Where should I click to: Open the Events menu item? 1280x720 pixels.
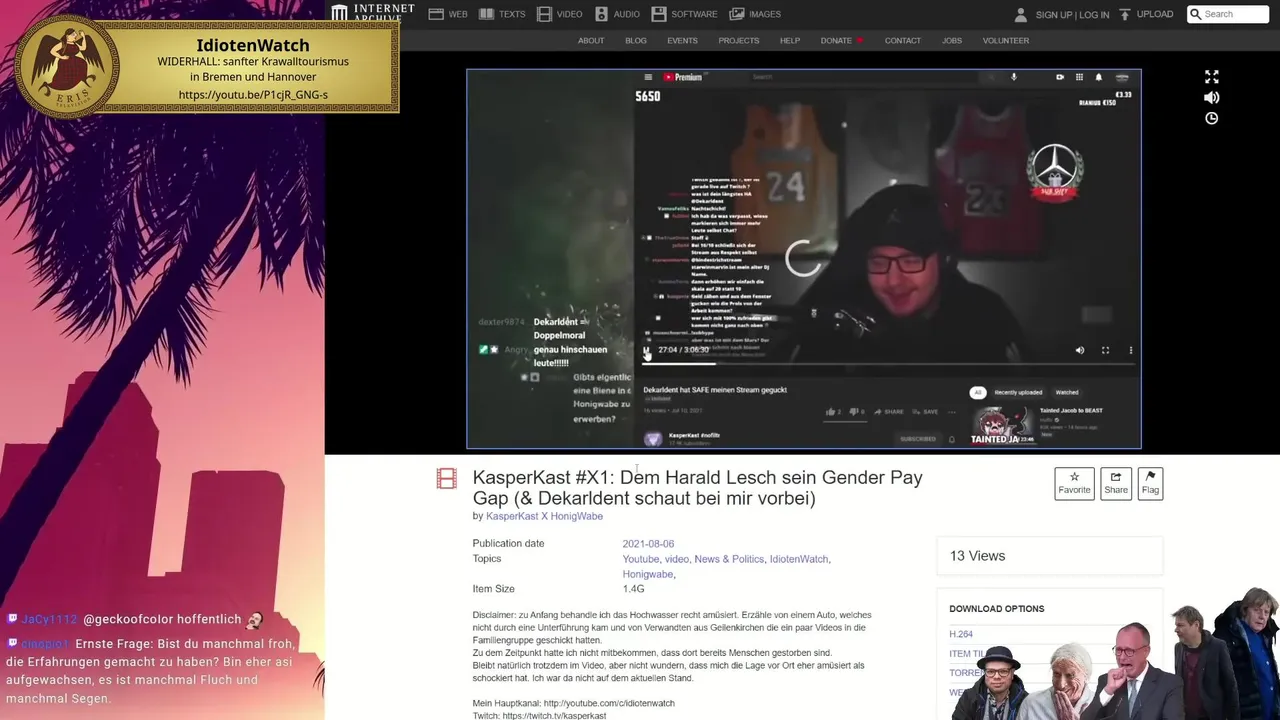click(682, 41)
